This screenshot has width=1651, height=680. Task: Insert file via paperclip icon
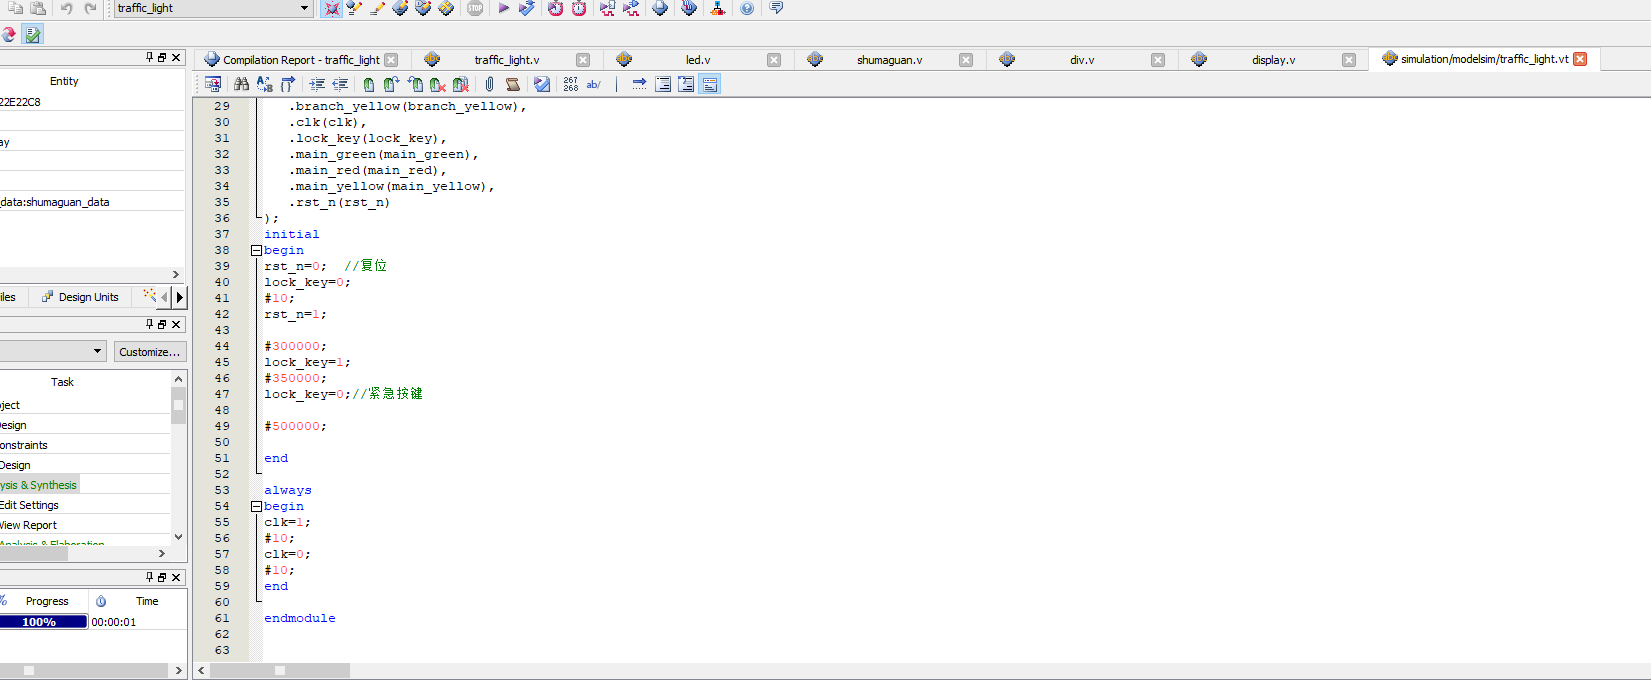pyautogui.click(x=489, y=84)
